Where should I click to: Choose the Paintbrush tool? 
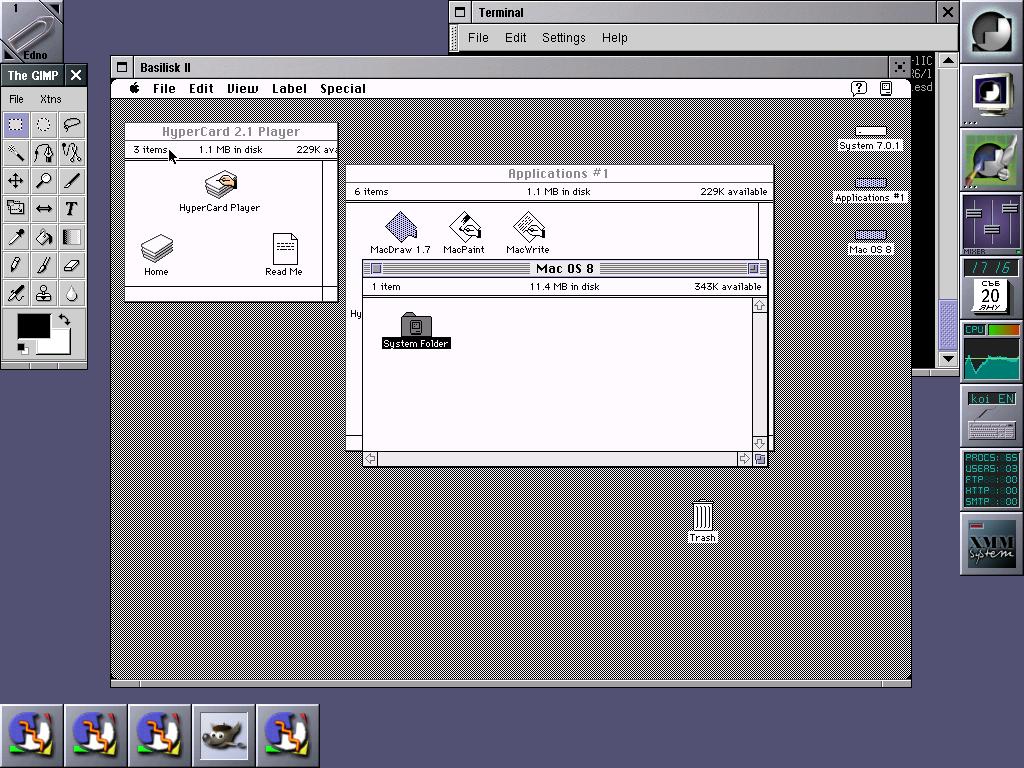pyautogui.click(x=44, y=264)
